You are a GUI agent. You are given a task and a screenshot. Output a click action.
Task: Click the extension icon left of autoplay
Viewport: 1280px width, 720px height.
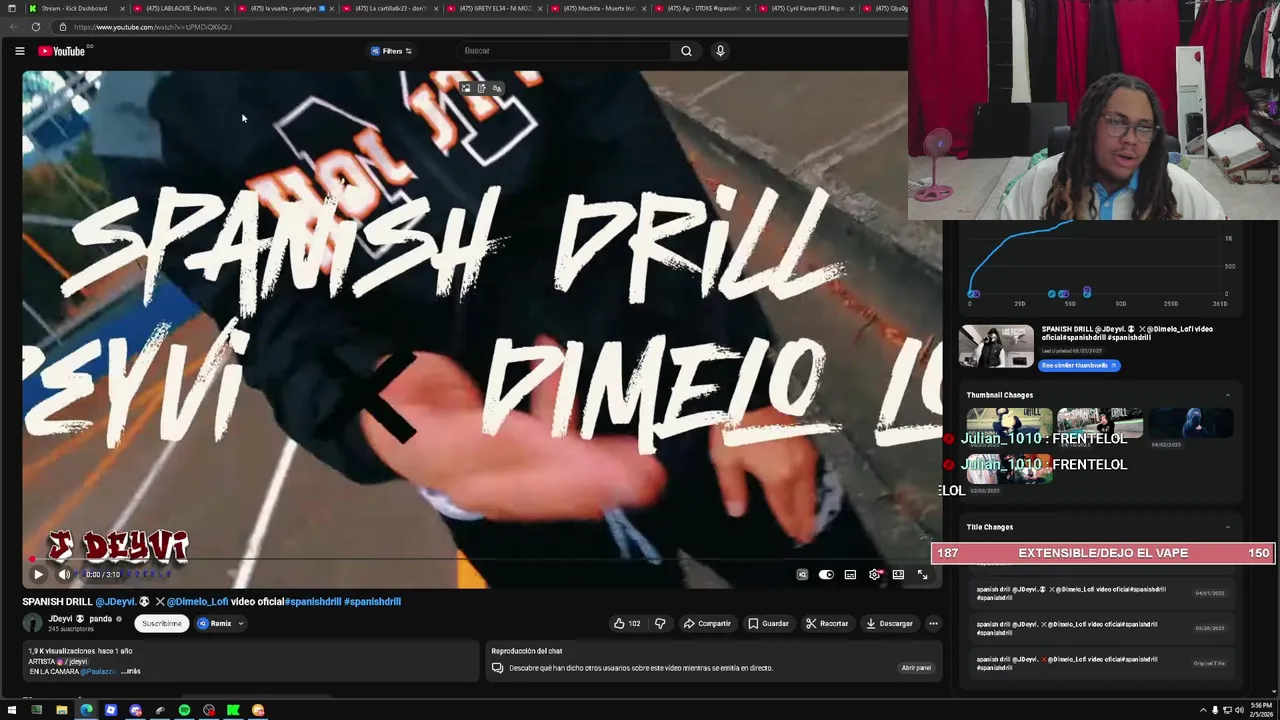point(802,574)
